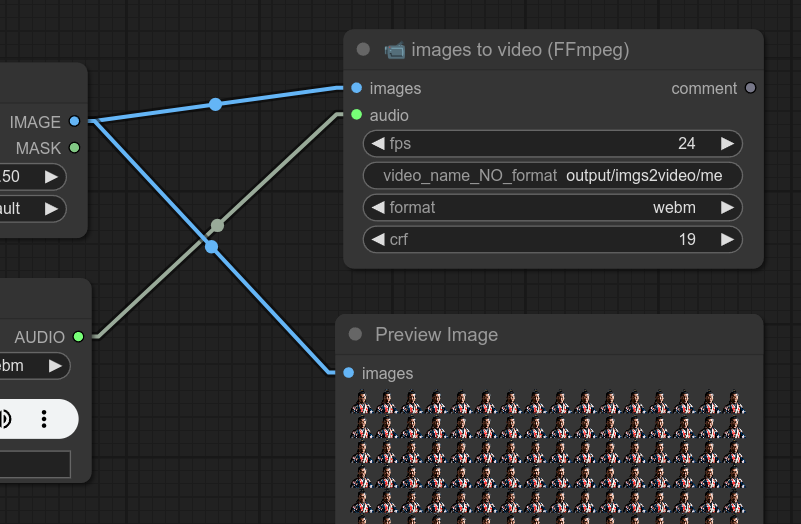The width and height of the screenshot is (801, 524).
Task: Click midpoint dot on the gray audio link
Action: tap(217, 226)
